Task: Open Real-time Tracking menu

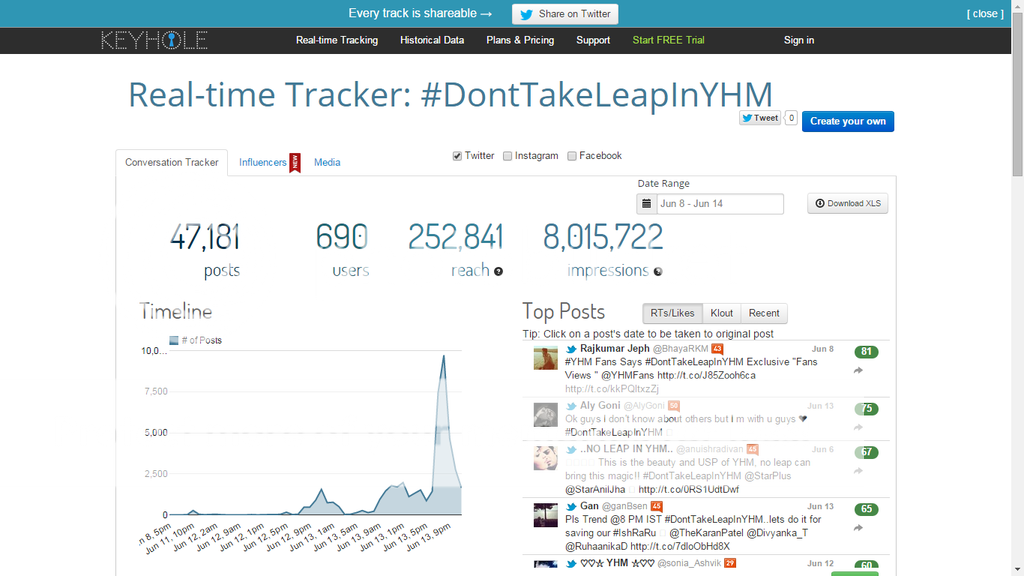Action: tap(337, 40)
